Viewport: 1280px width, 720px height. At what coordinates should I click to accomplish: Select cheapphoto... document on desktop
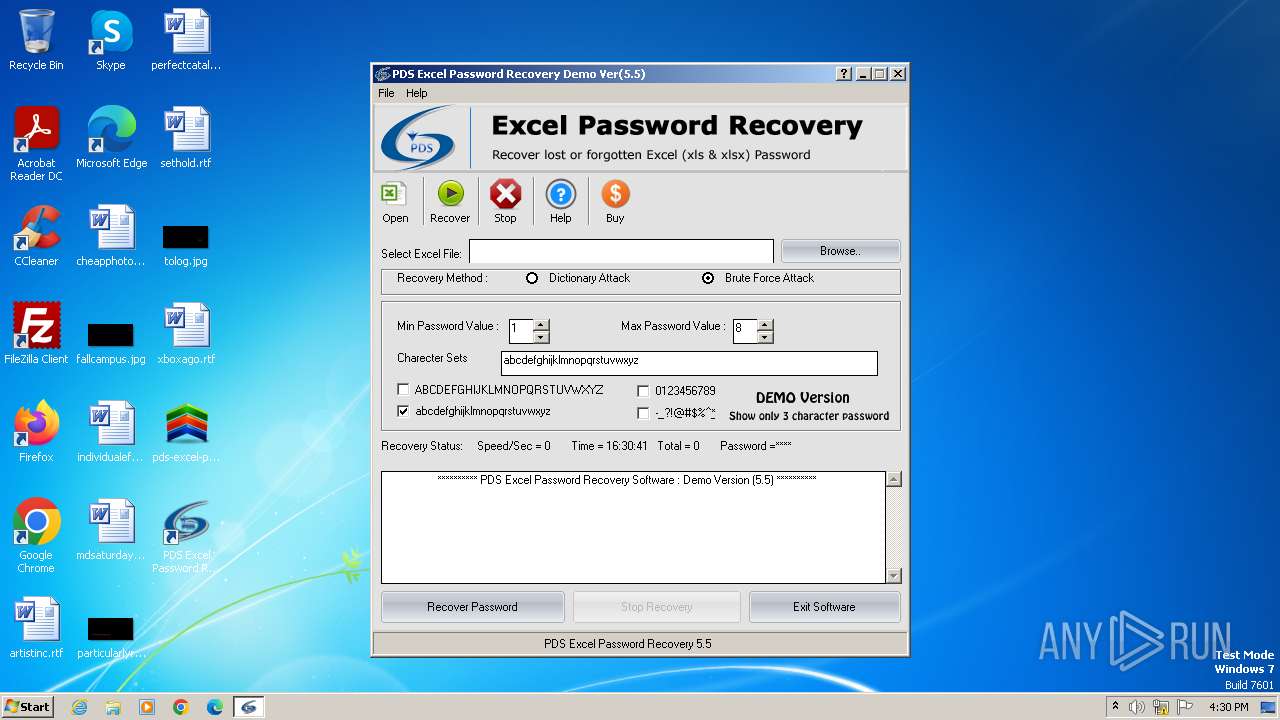click(x=111, y=236)
